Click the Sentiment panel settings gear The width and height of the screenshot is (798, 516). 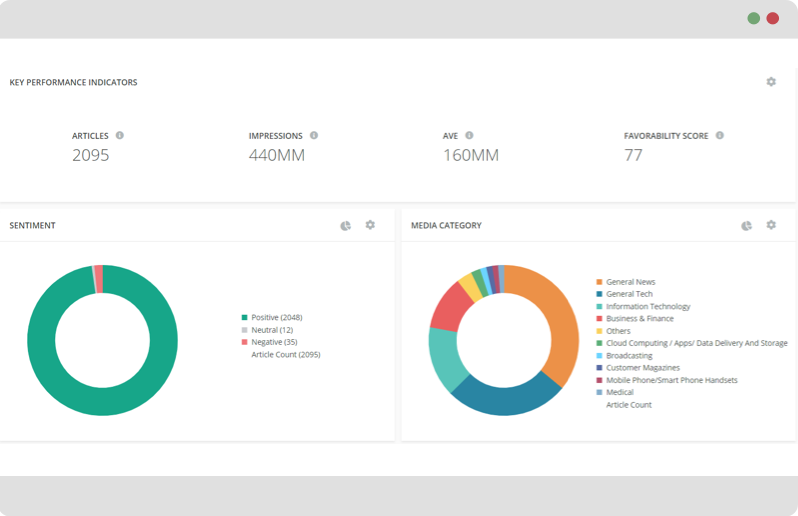tap(370, 226)
